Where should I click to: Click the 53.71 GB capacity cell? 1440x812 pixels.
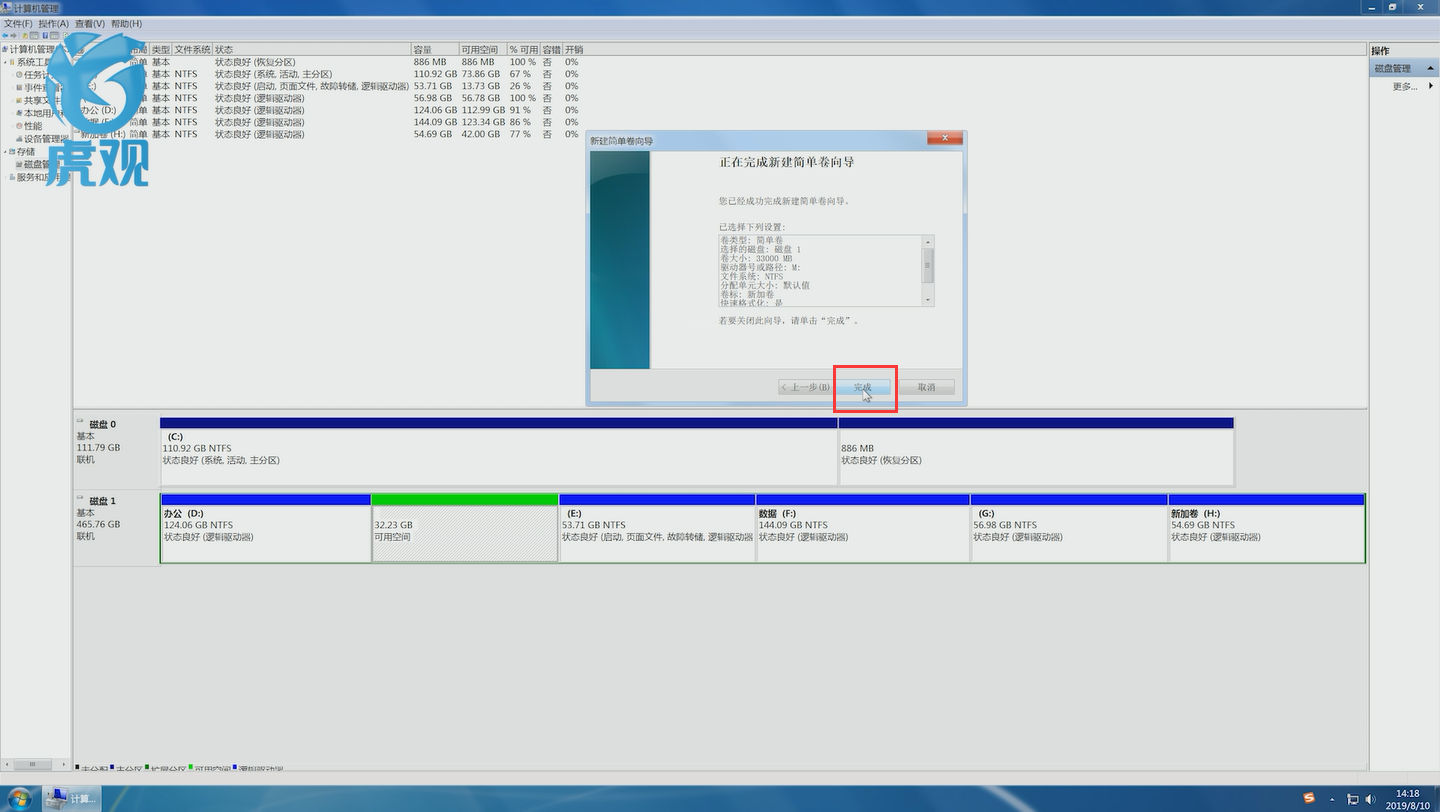point(433,86)
